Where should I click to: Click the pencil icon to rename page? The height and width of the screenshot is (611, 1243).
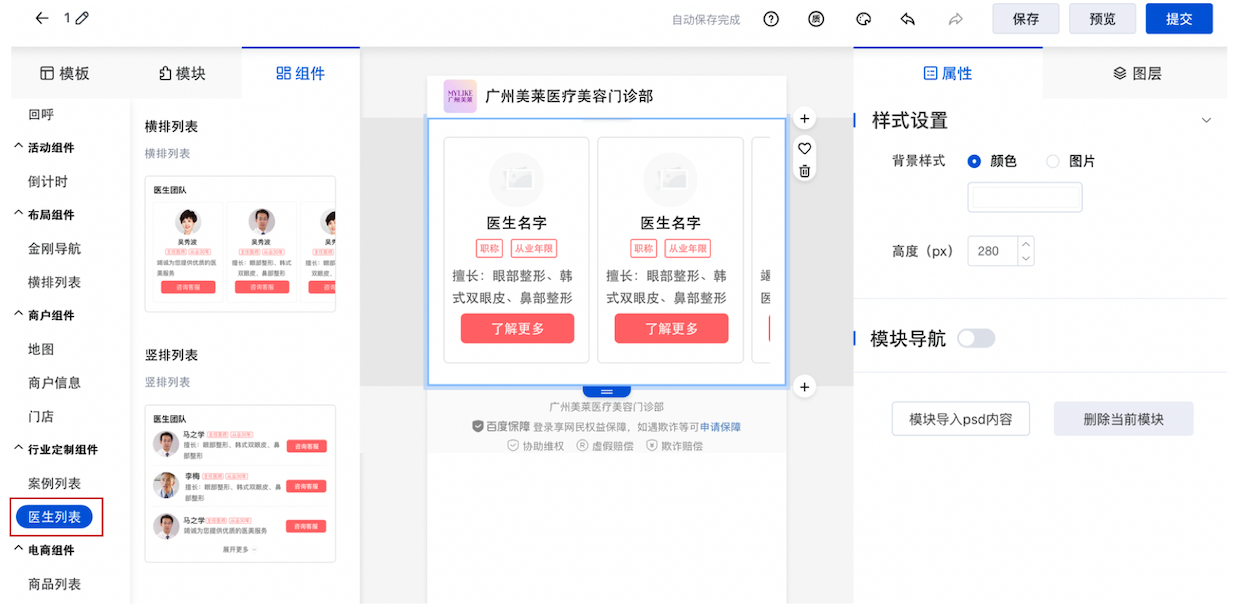tap(82, 19)
